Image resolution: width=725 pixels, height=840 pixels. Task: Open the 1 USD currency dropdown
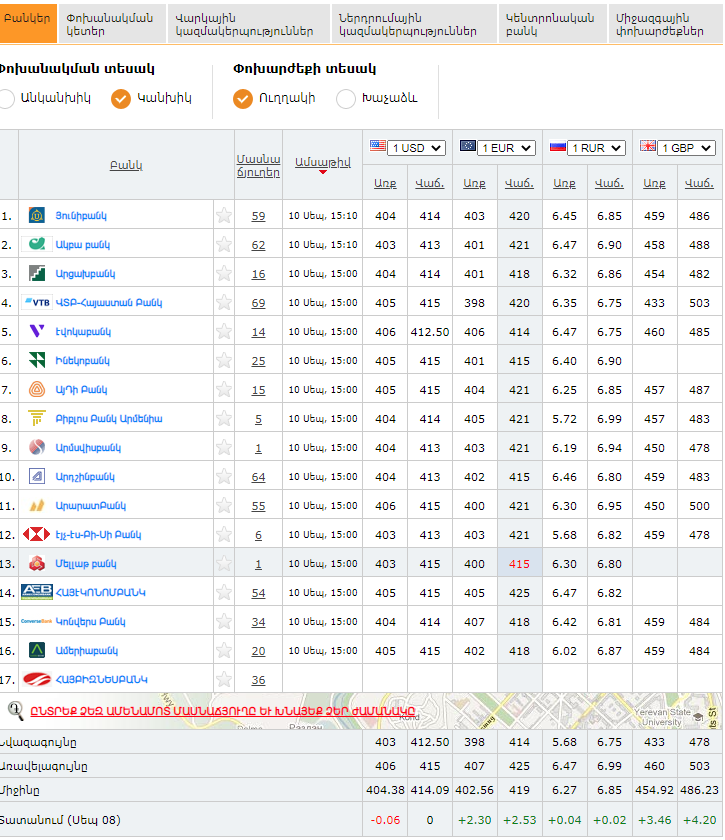pyautogui.click(x=416, y=148)
